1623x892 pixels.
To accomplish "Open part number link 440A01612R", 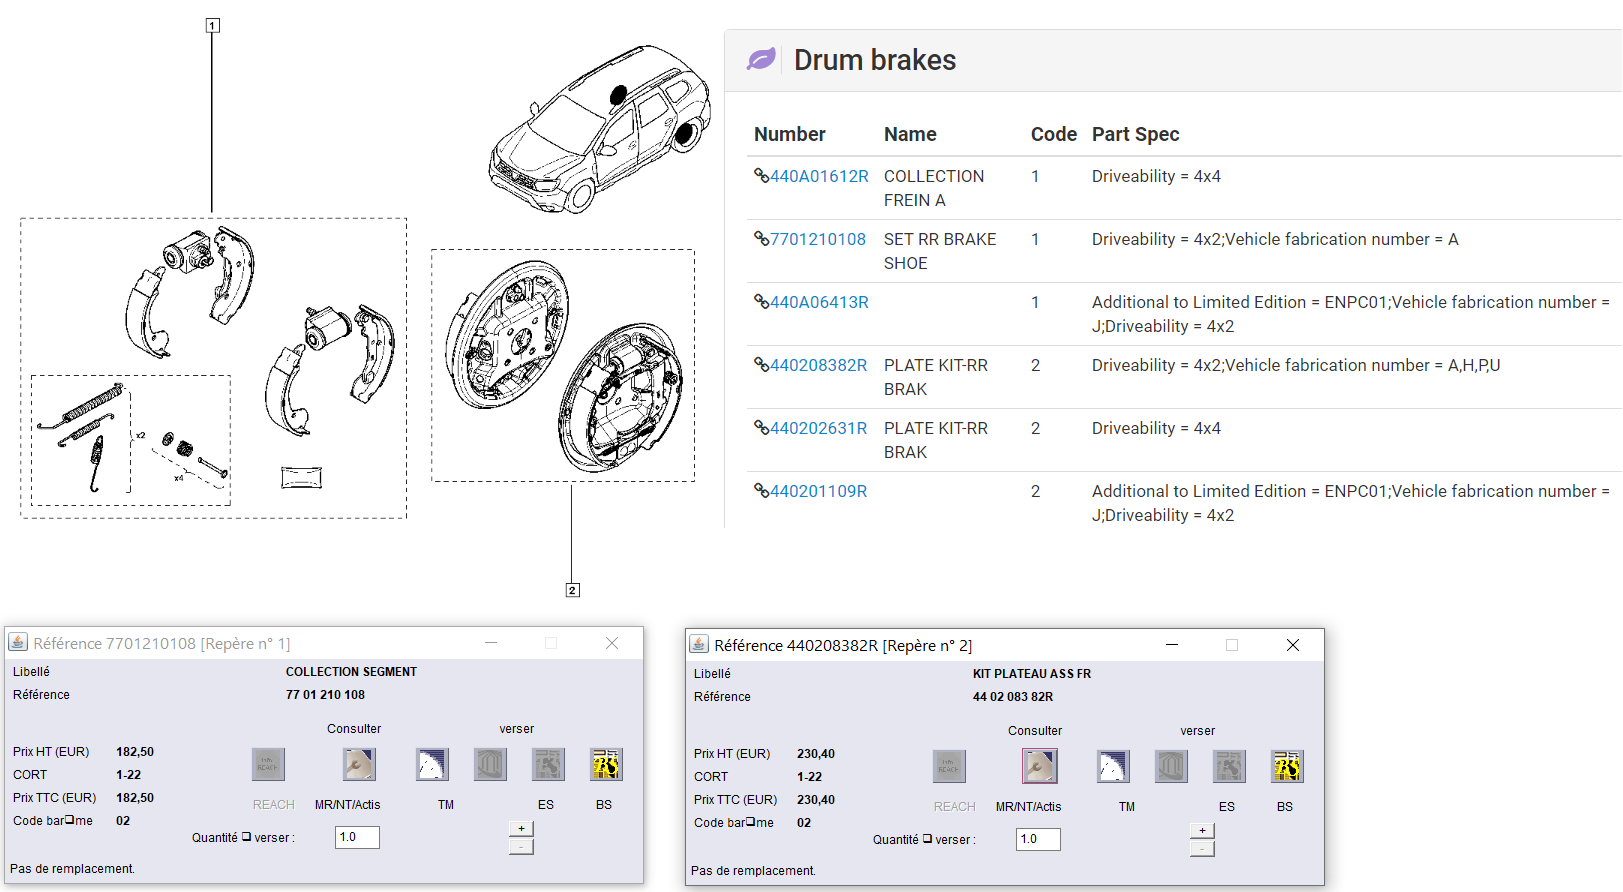I will (818, 176).
